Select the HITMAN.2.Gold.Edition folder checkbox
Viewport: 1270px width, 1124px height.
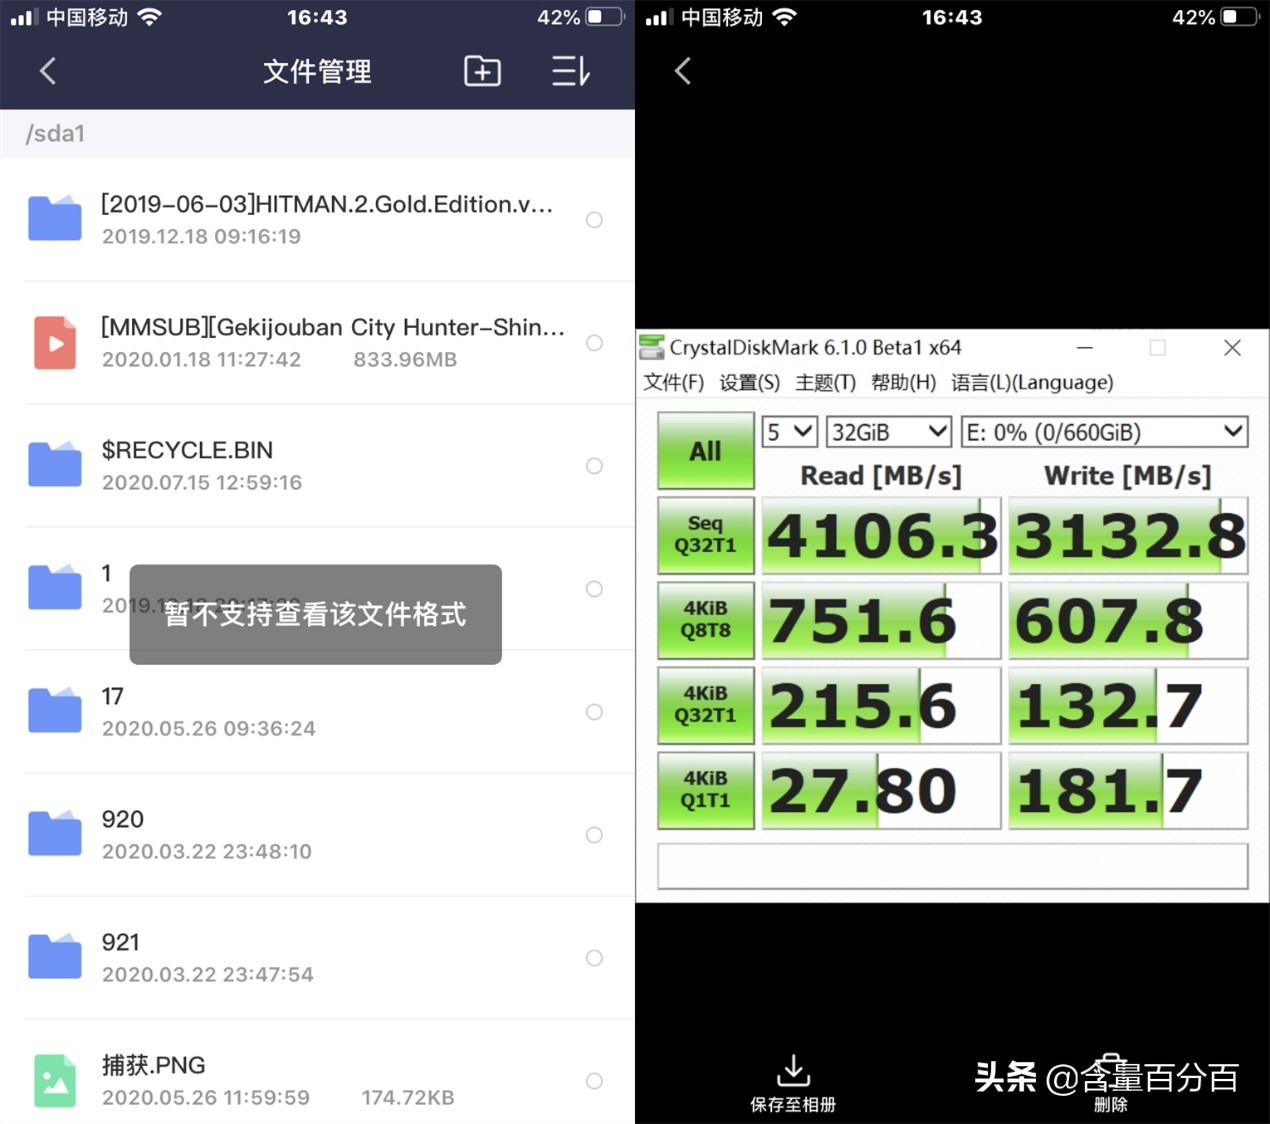[x=594, y=220]
